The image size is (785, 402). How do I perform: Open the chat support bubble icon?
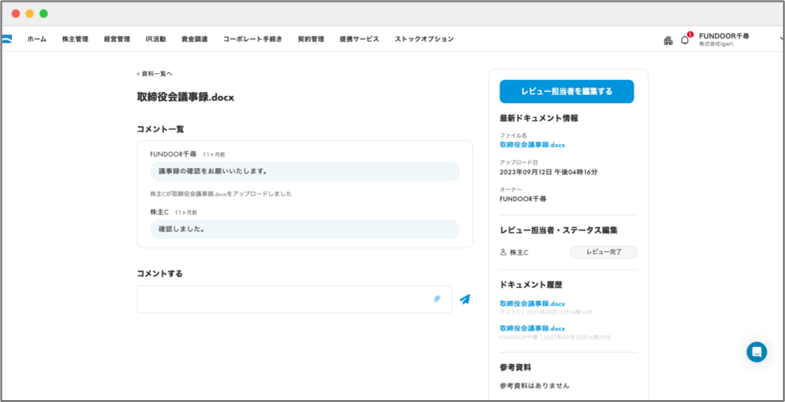(x=756, y=352)
